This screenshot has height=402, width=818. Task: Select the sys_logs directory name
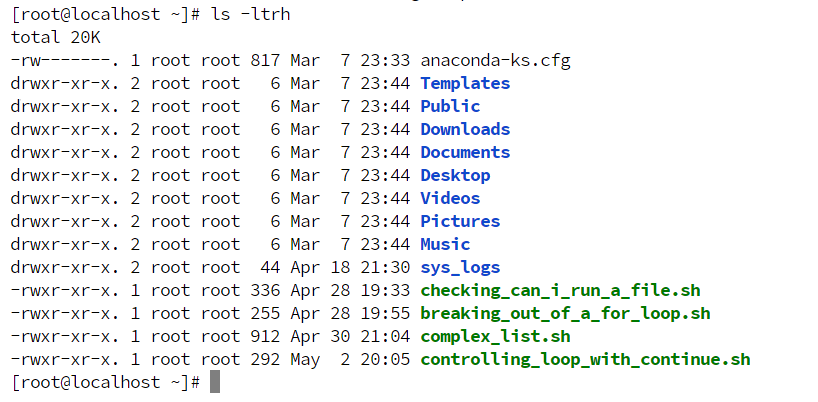[x=460, y=268]
